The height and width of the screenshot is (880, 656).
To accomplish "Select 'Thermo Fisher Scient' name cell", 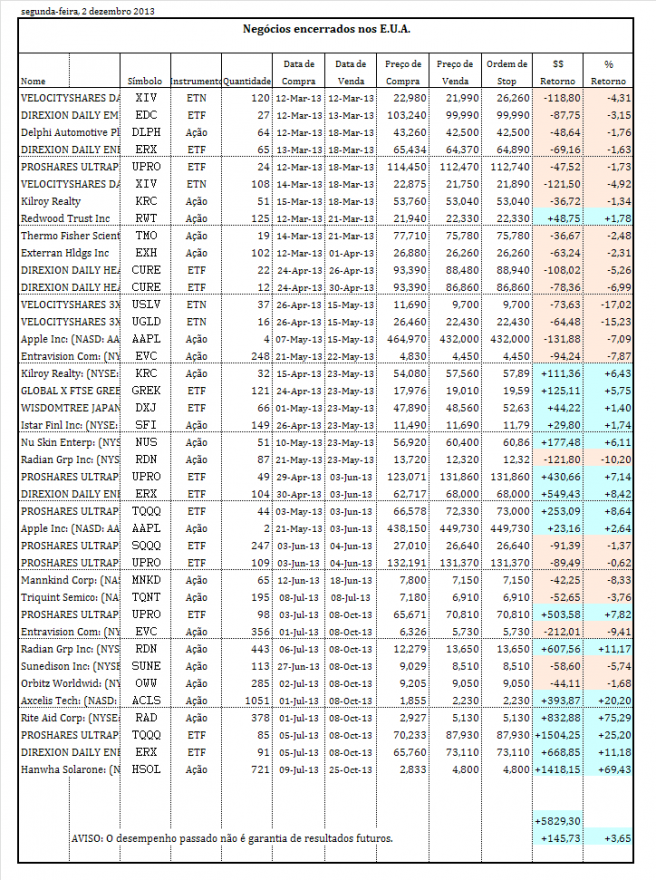I will [x=70, y=236].
